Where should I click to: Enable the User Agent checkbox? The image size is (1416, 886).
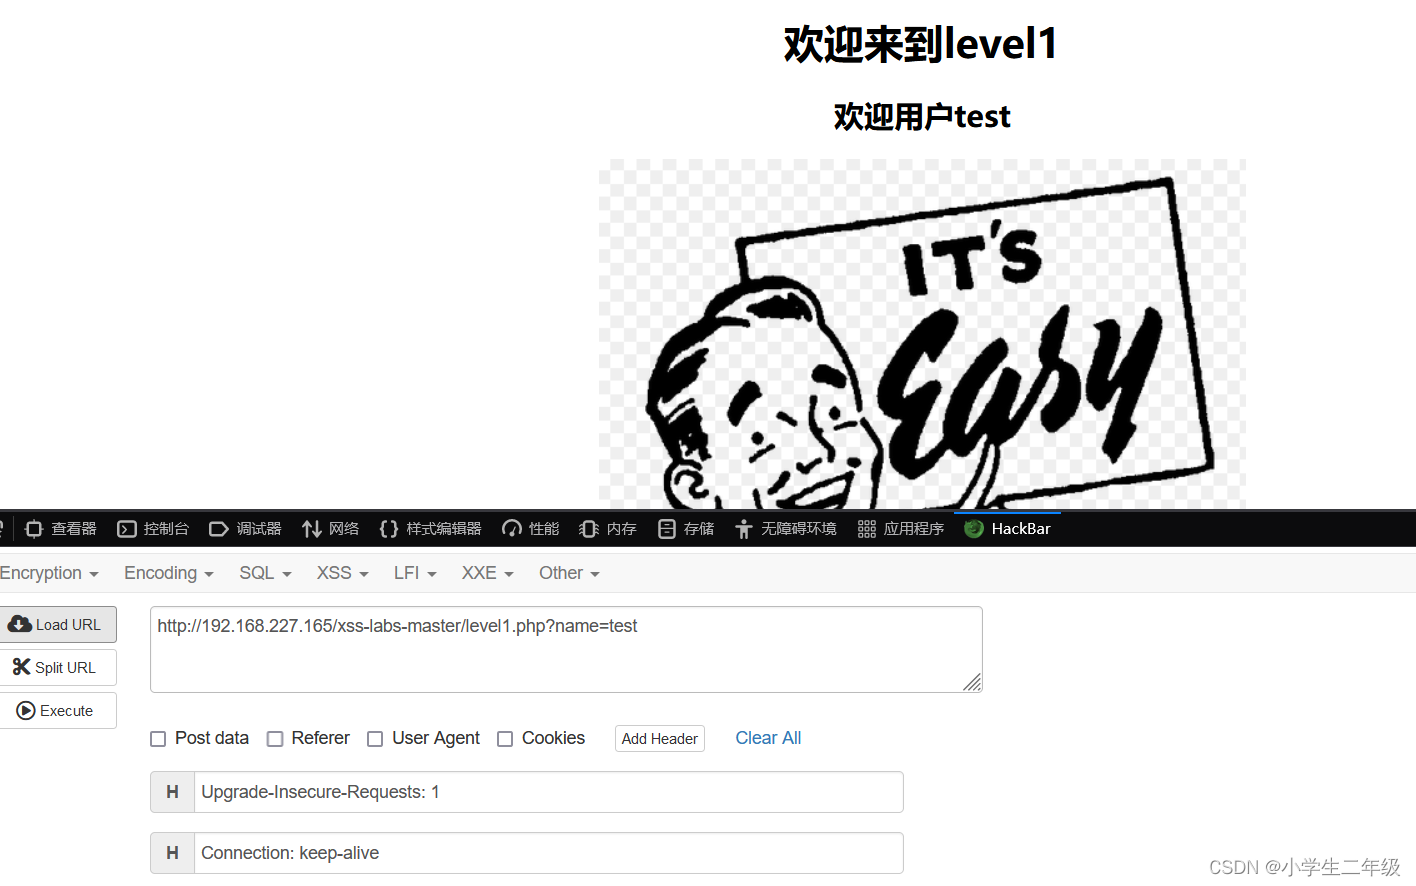[375, 739]
